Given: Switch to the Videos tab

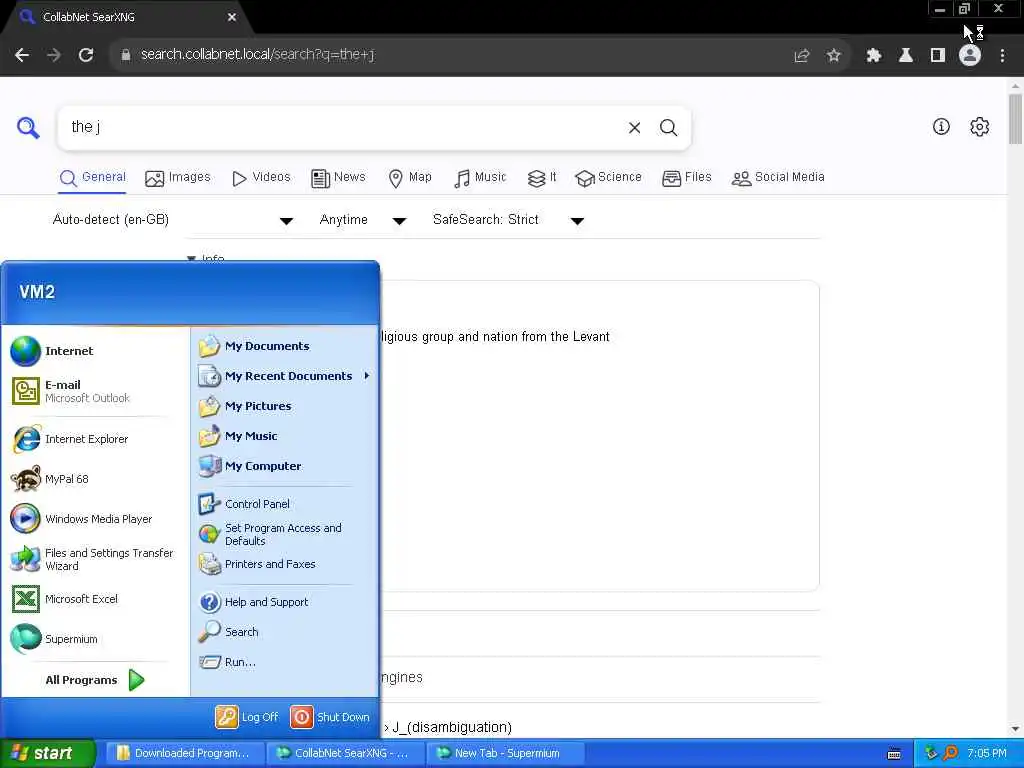Looking at the screenshot, I should (x=261, y=178).
